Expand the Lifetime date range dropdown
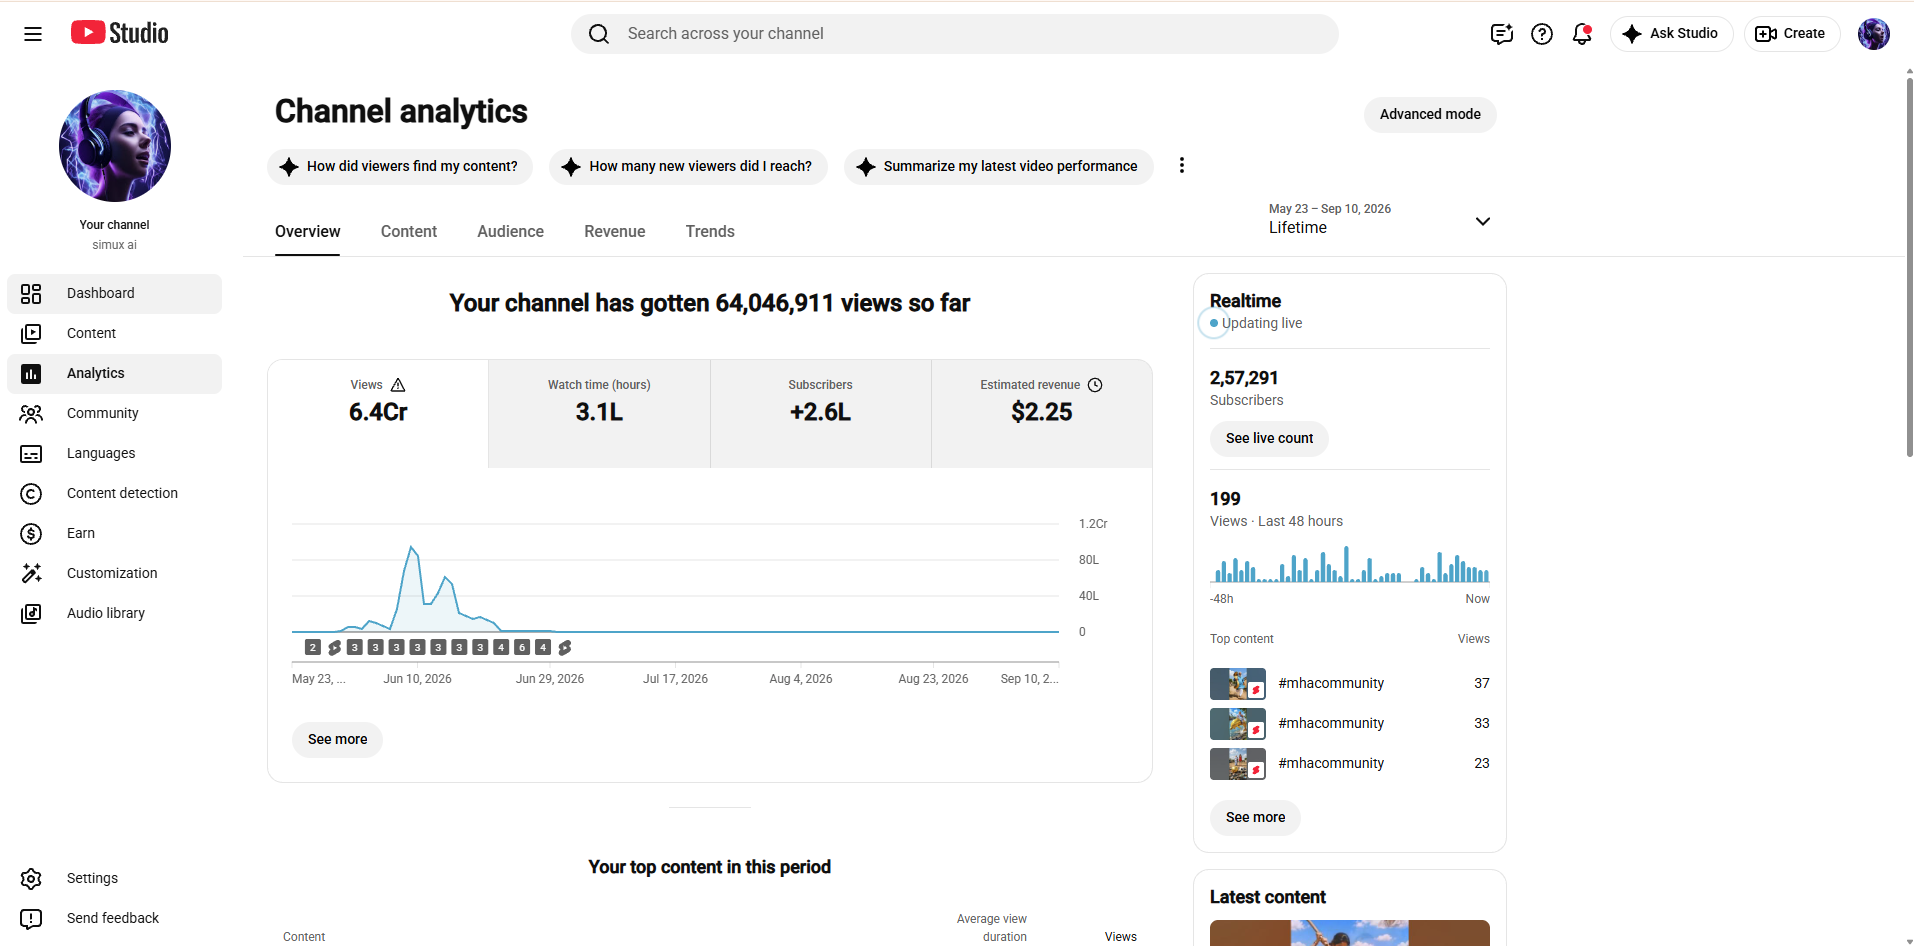1914x946 pixels. coord(1380,219)
